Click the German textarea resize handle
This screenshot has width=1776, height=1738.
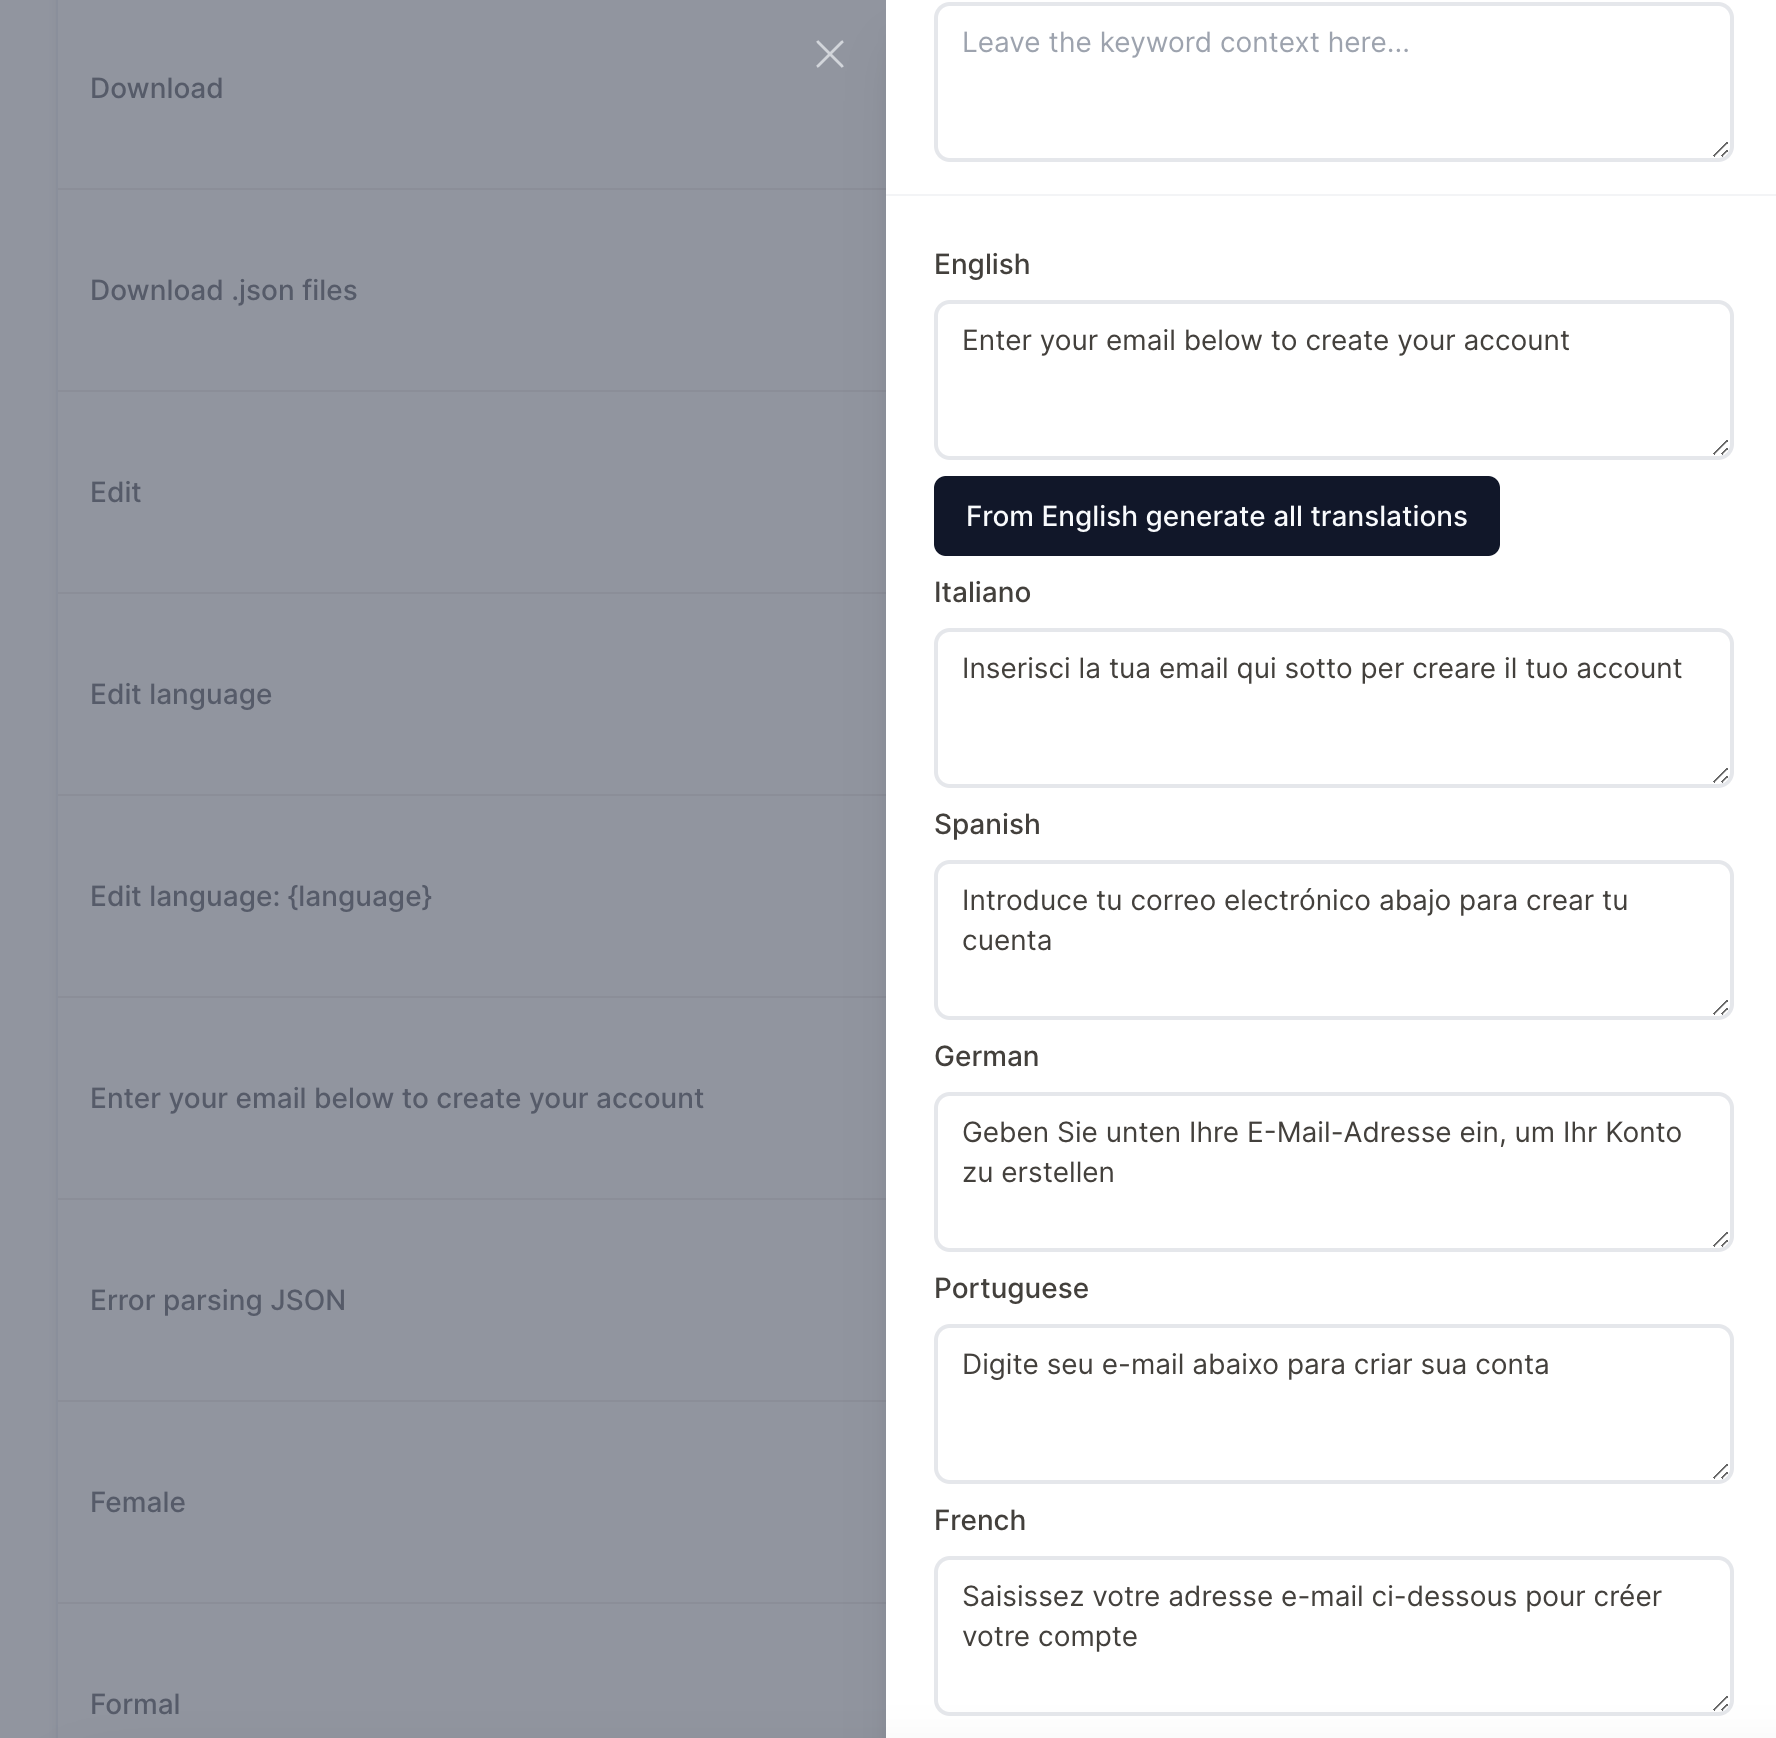click(1720, 1239)
